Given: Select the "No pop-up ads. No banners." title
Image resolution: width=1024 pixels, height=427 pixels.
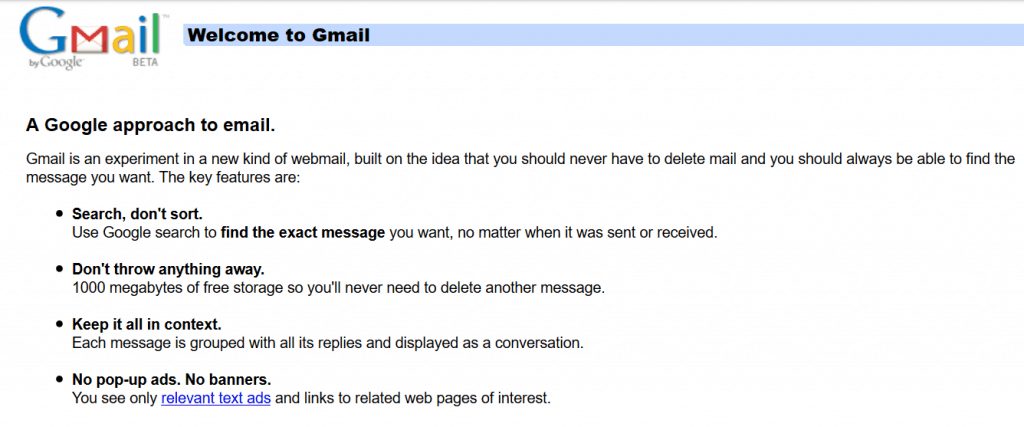Looking at the screenshot, I should click(171, 380).
